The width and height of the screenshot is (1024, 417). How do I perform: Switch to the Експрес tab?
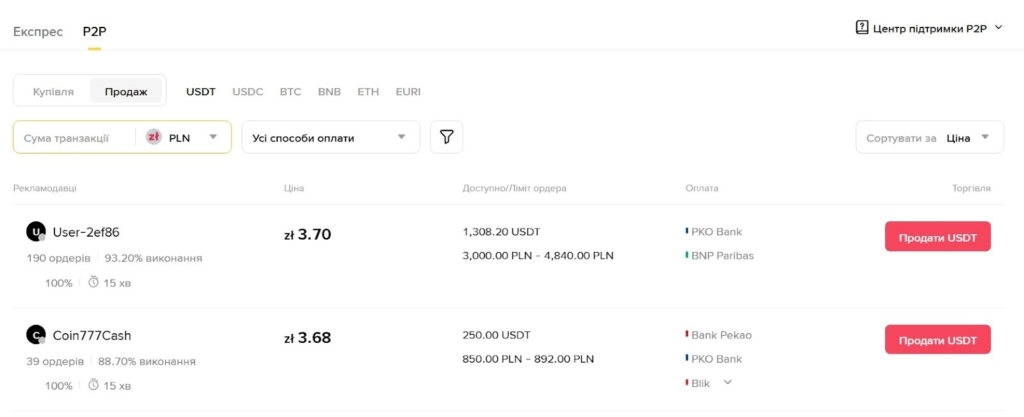click(38, 31)
